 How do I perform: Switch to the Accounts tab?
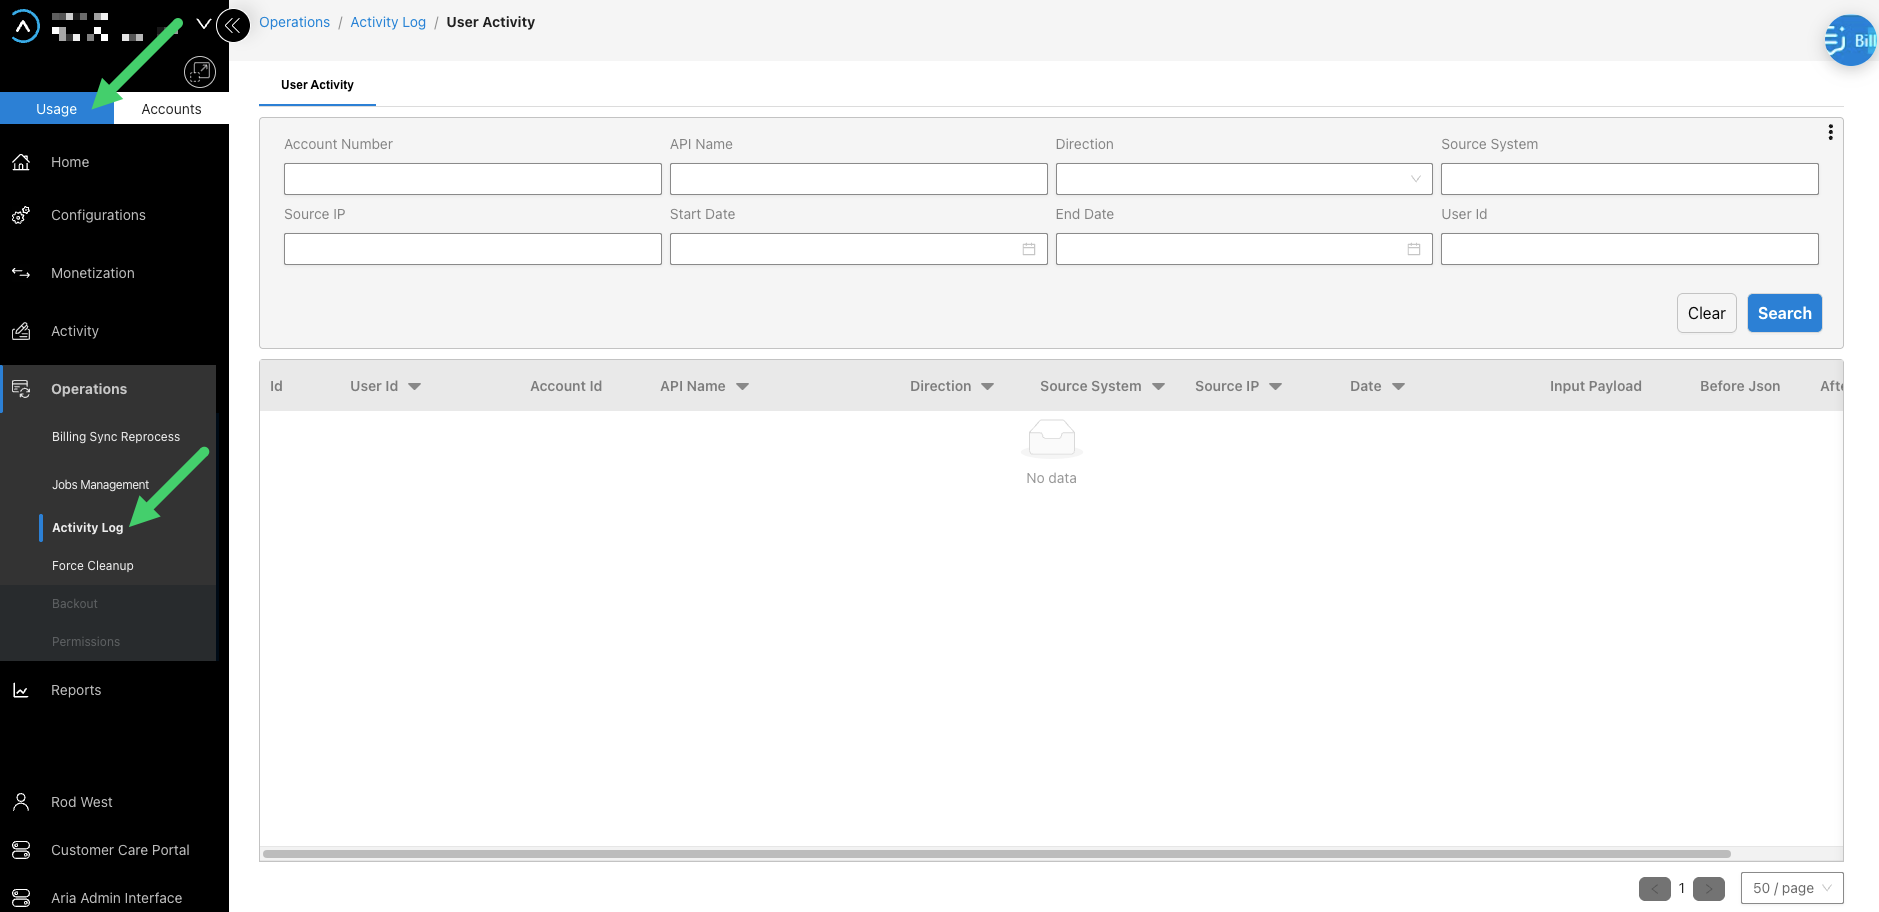[171, 109]
